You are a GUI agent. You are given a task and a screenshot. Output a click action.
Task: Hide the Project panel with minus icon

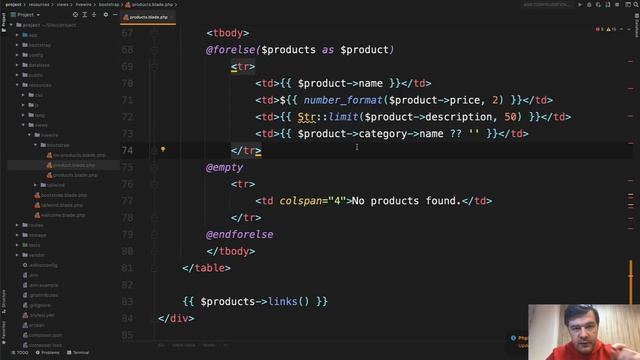pyautogui.click(x=115, y=15)
